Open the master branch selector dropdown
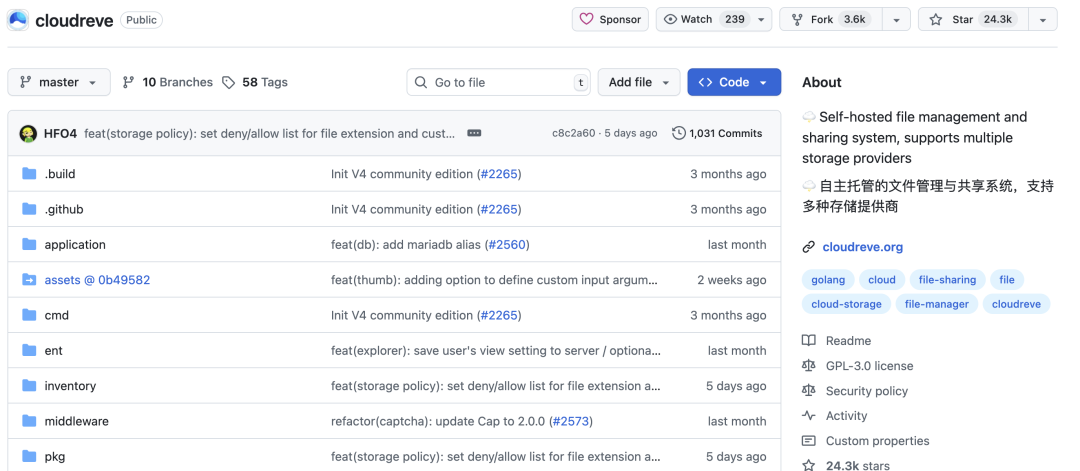Screen dimensions: 1080x471 pyautogui.click(x=59, y=82)
